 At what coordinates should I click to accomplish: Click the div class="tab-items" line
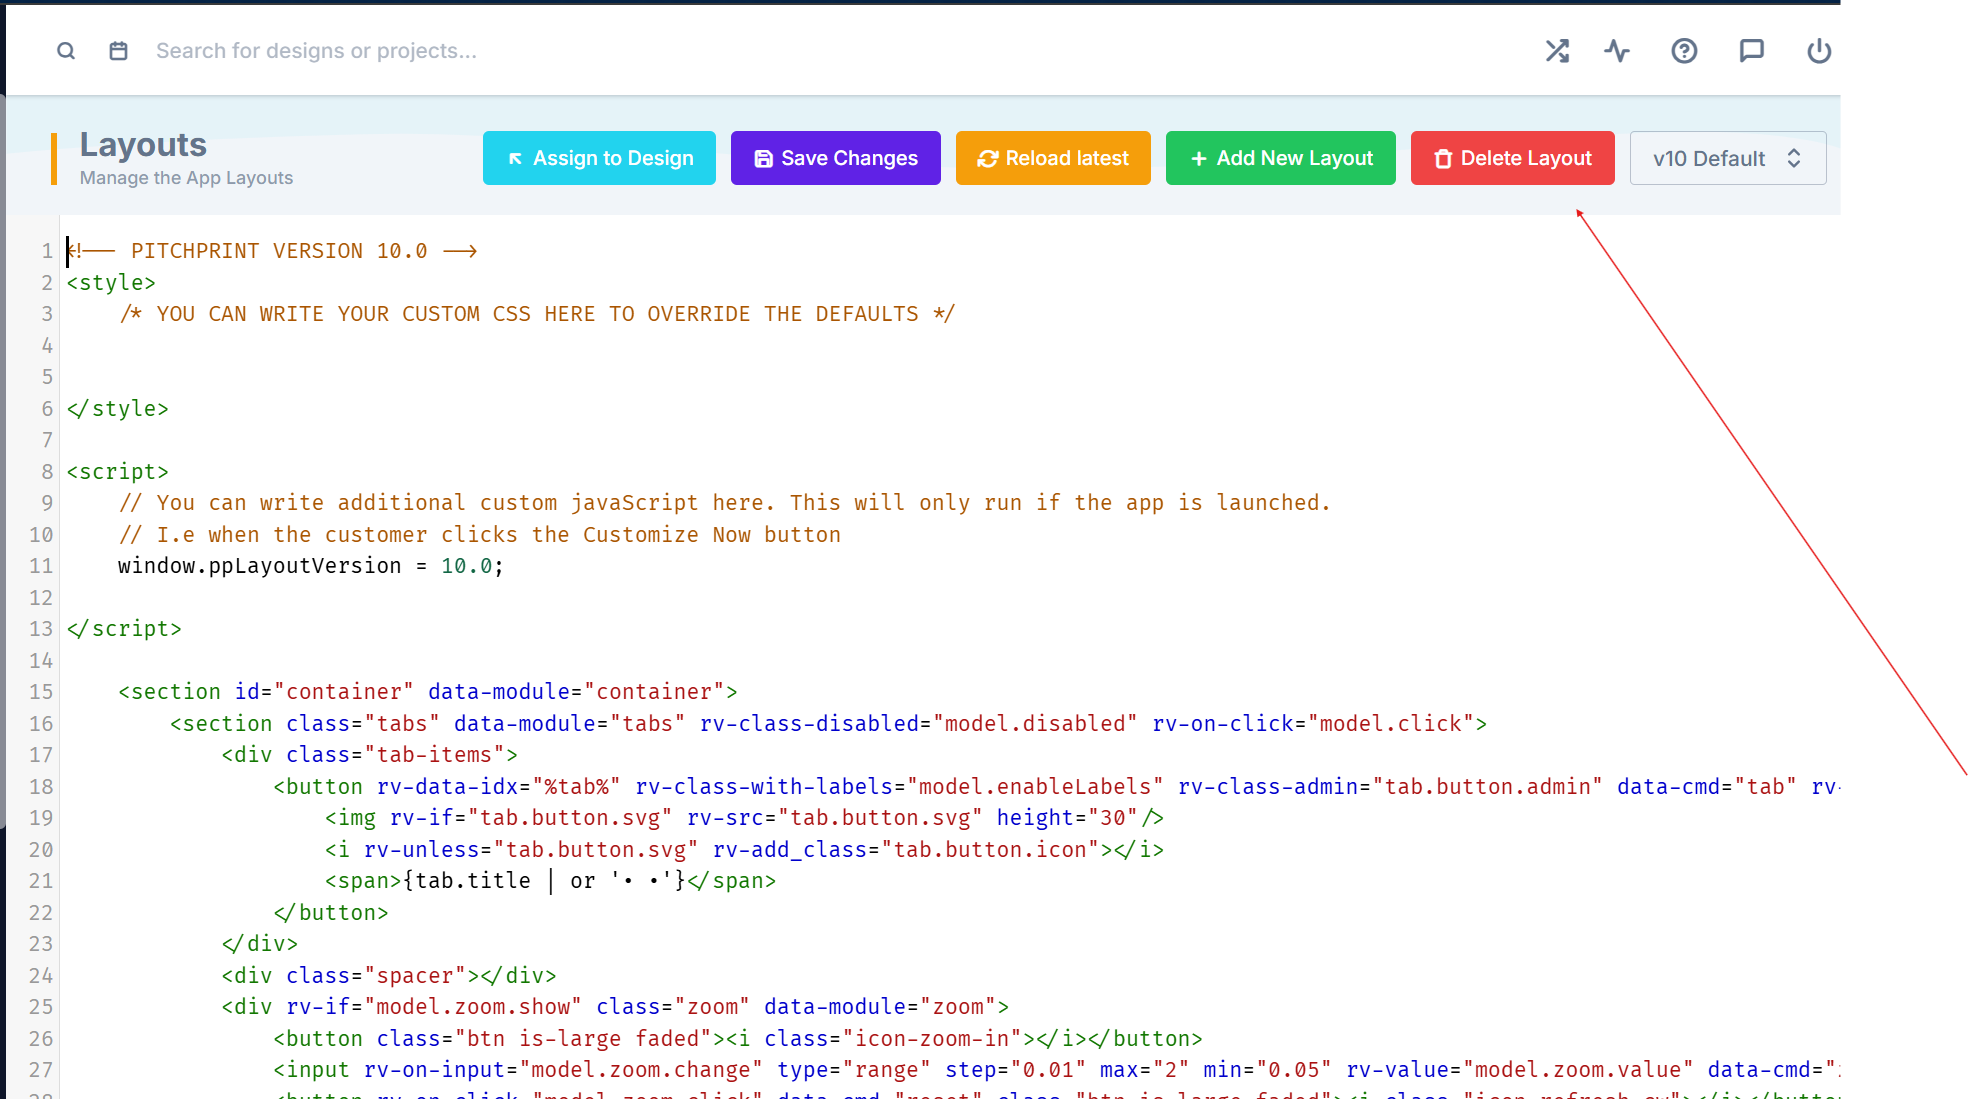coord(370,755)
